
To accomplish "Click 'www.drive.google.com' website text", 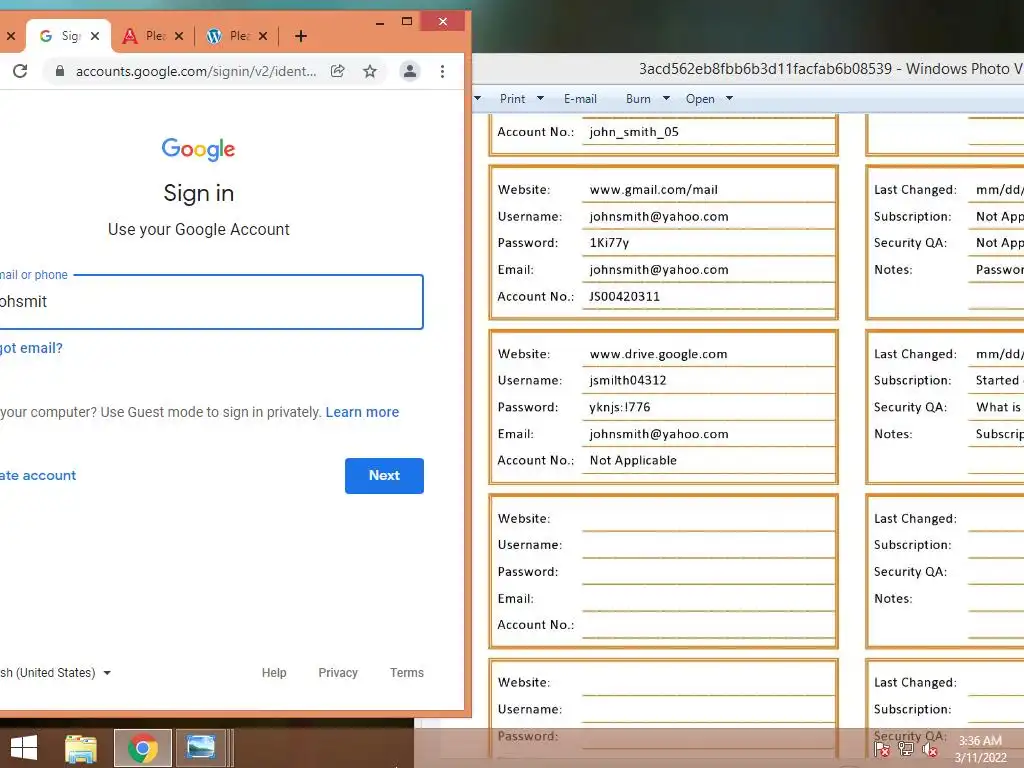I will pos(658,354).
